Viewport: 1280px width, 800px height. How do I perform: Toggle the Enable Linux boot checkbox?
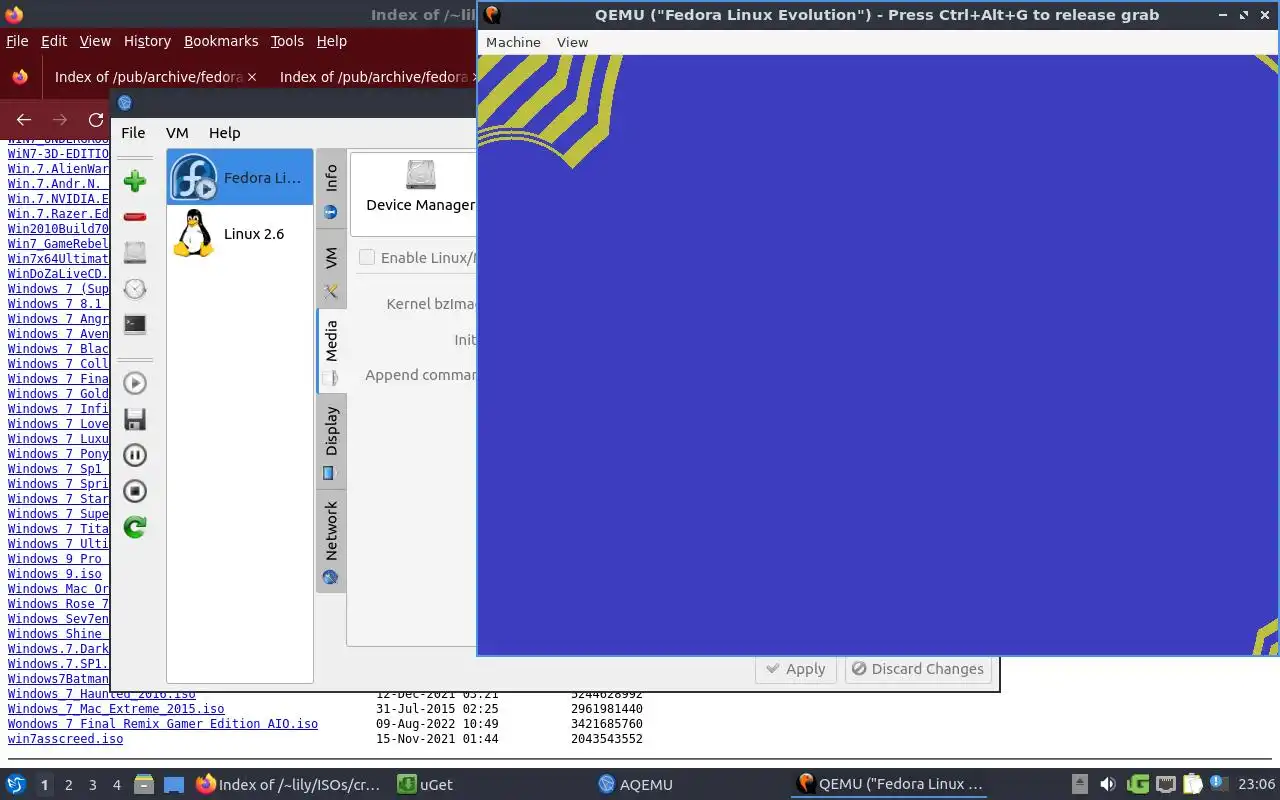pos(367,257)
